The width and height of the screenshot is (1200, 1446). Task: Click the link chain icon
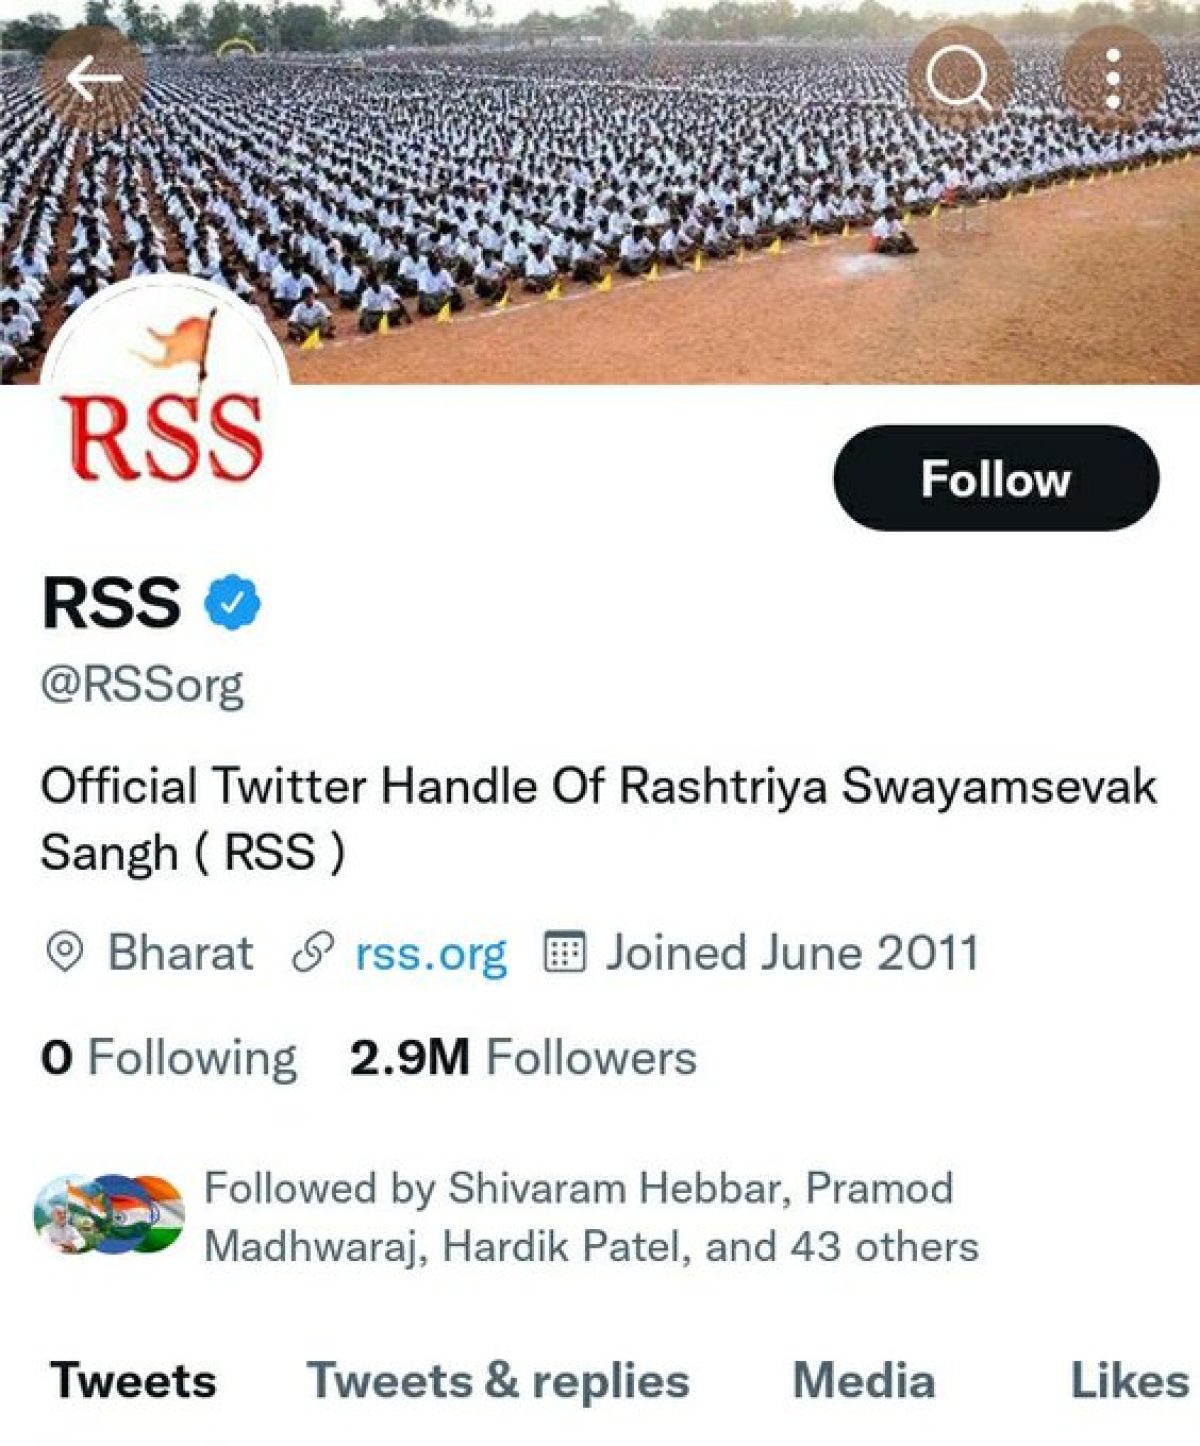pyautogui.click(x=312, y=953)
